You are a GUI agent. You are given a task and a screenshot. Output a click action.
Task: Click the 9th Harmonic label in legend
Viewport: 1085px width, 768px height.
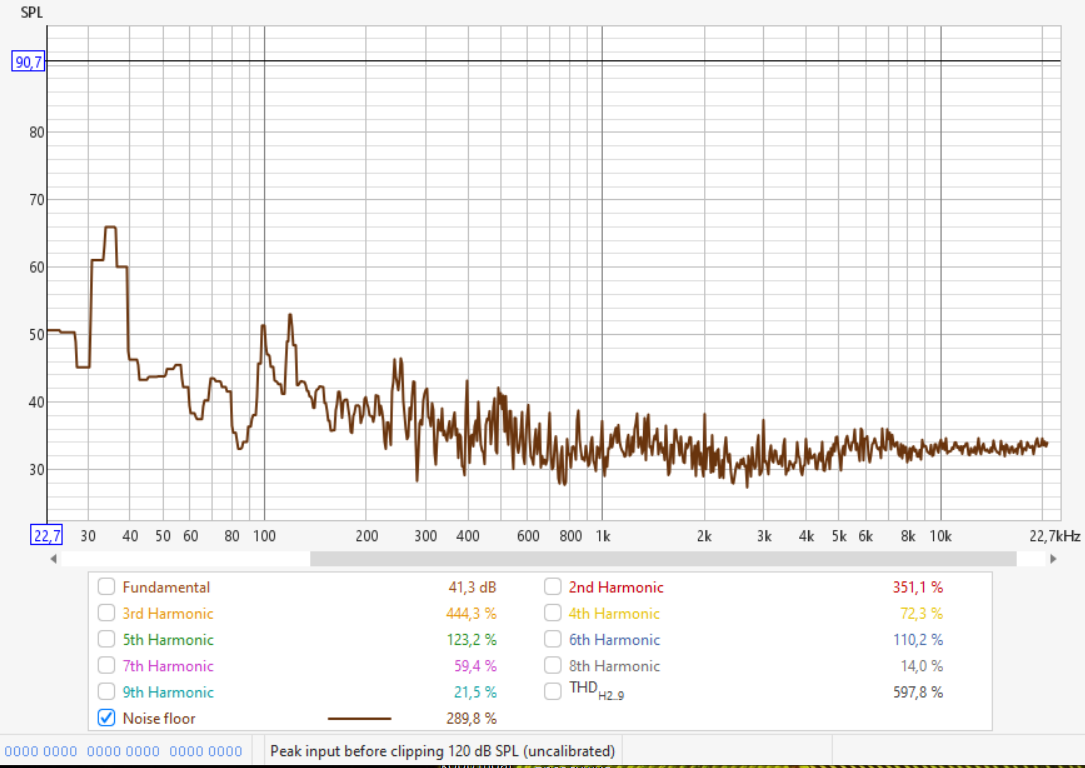click(x=168, y=693)
